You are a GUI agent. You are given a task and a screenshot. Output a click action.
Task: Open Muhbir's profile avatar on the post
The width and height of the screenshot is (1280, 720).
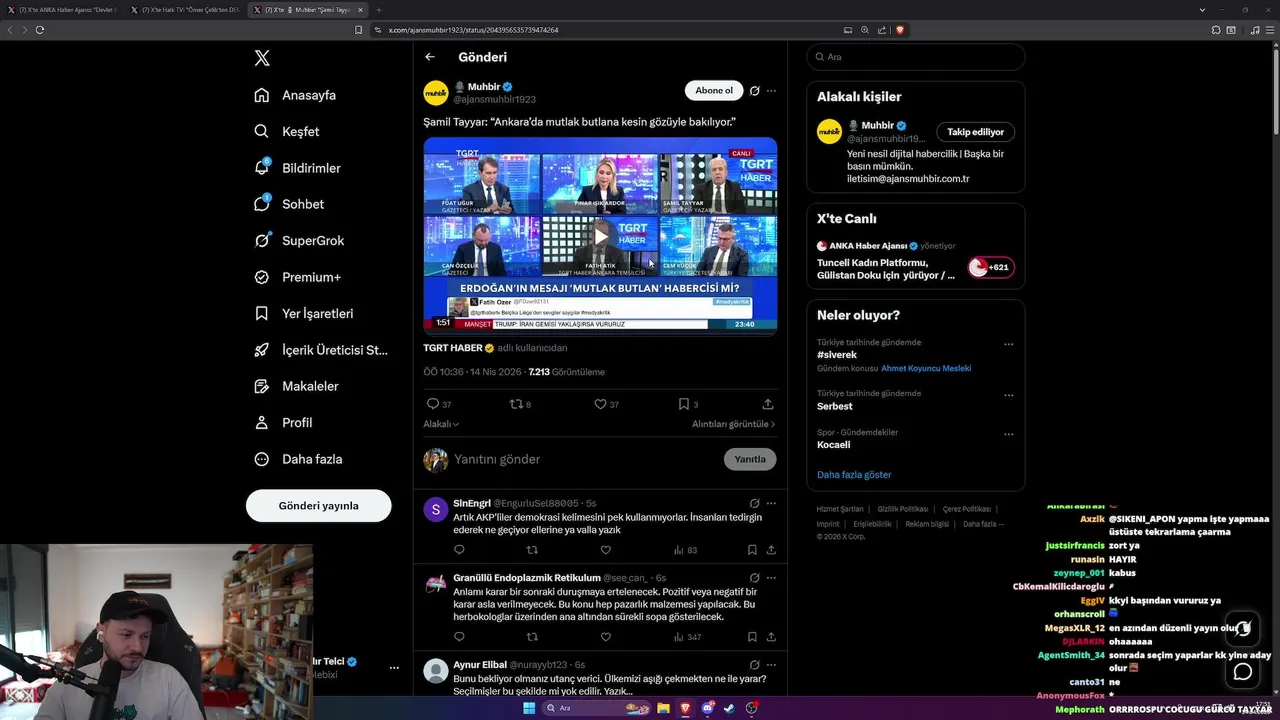click(436, 93)
